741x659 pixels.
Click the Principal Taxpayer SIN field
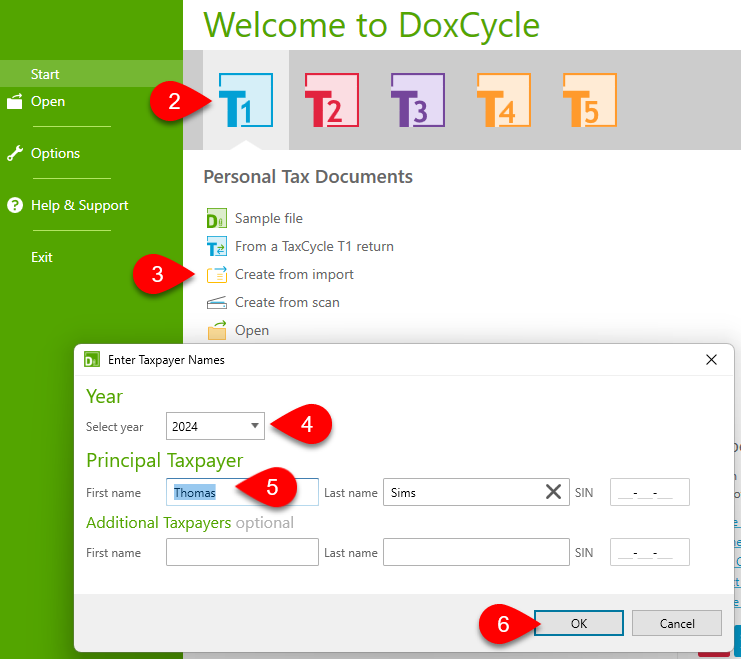pyautogui.click(x=649, y=492)
